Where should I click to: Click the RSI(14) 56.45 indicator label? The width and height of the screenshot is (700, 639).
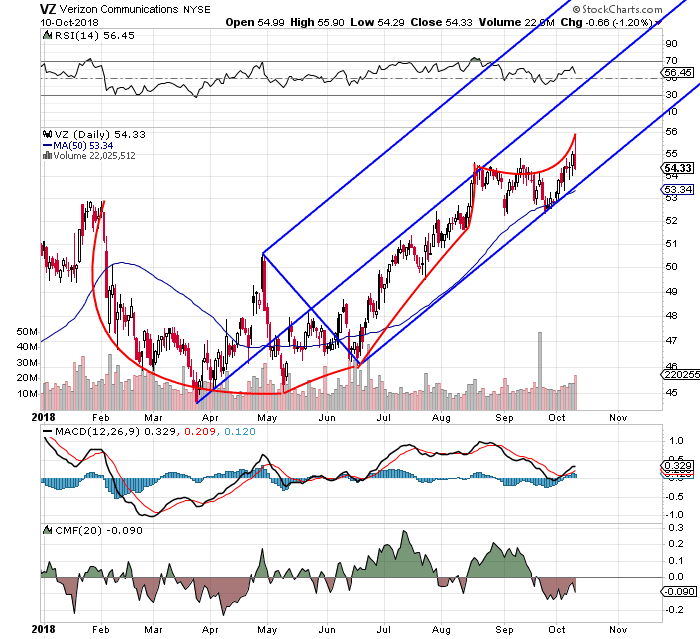(x=94, y=36)
